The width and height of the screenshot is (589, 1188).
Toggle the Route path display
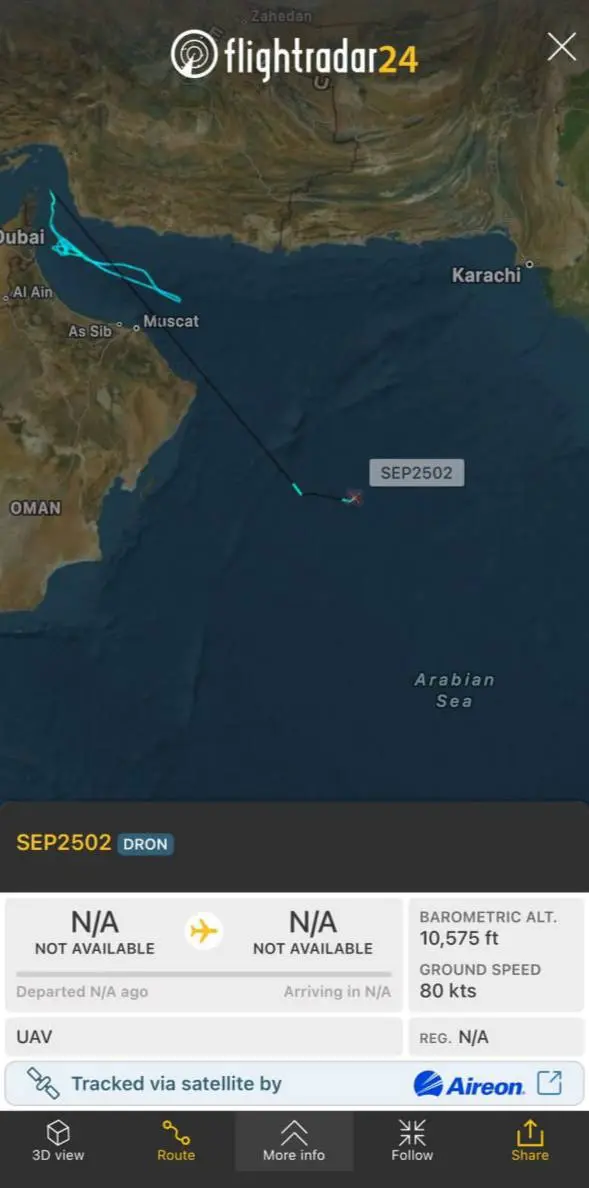[x=176, y=1141]
